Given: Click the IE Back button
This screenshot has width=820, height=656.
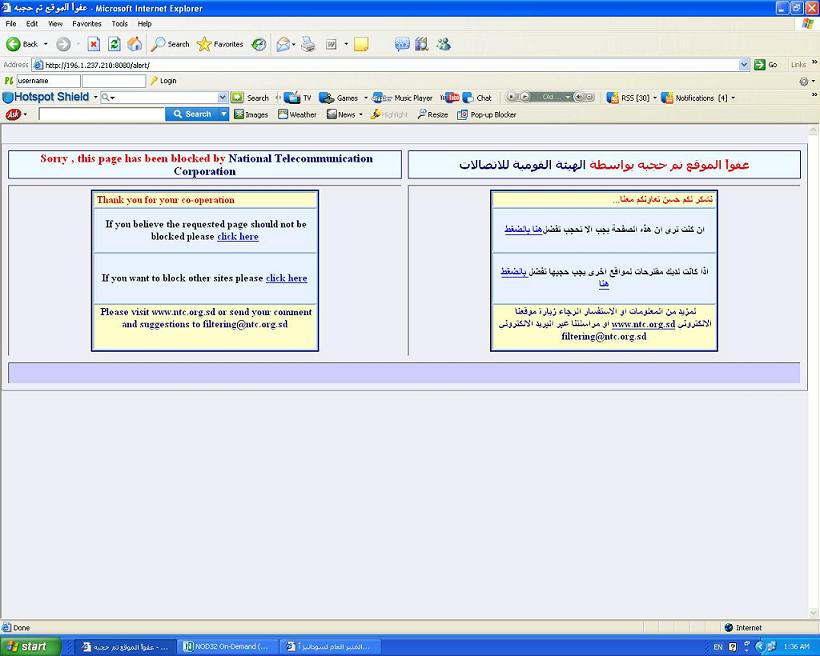Looking at the screenshot, I should (x=21, y=44).
